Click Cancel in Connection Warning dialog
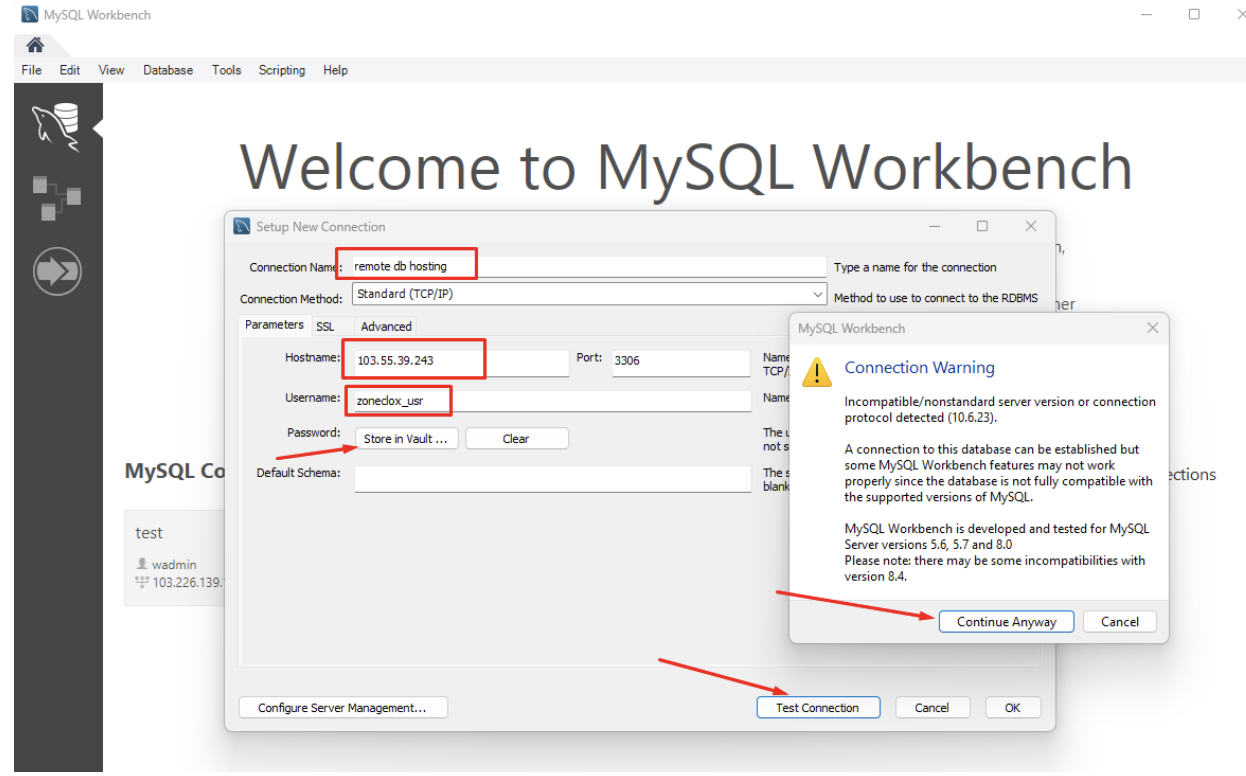 point(1120,621)
